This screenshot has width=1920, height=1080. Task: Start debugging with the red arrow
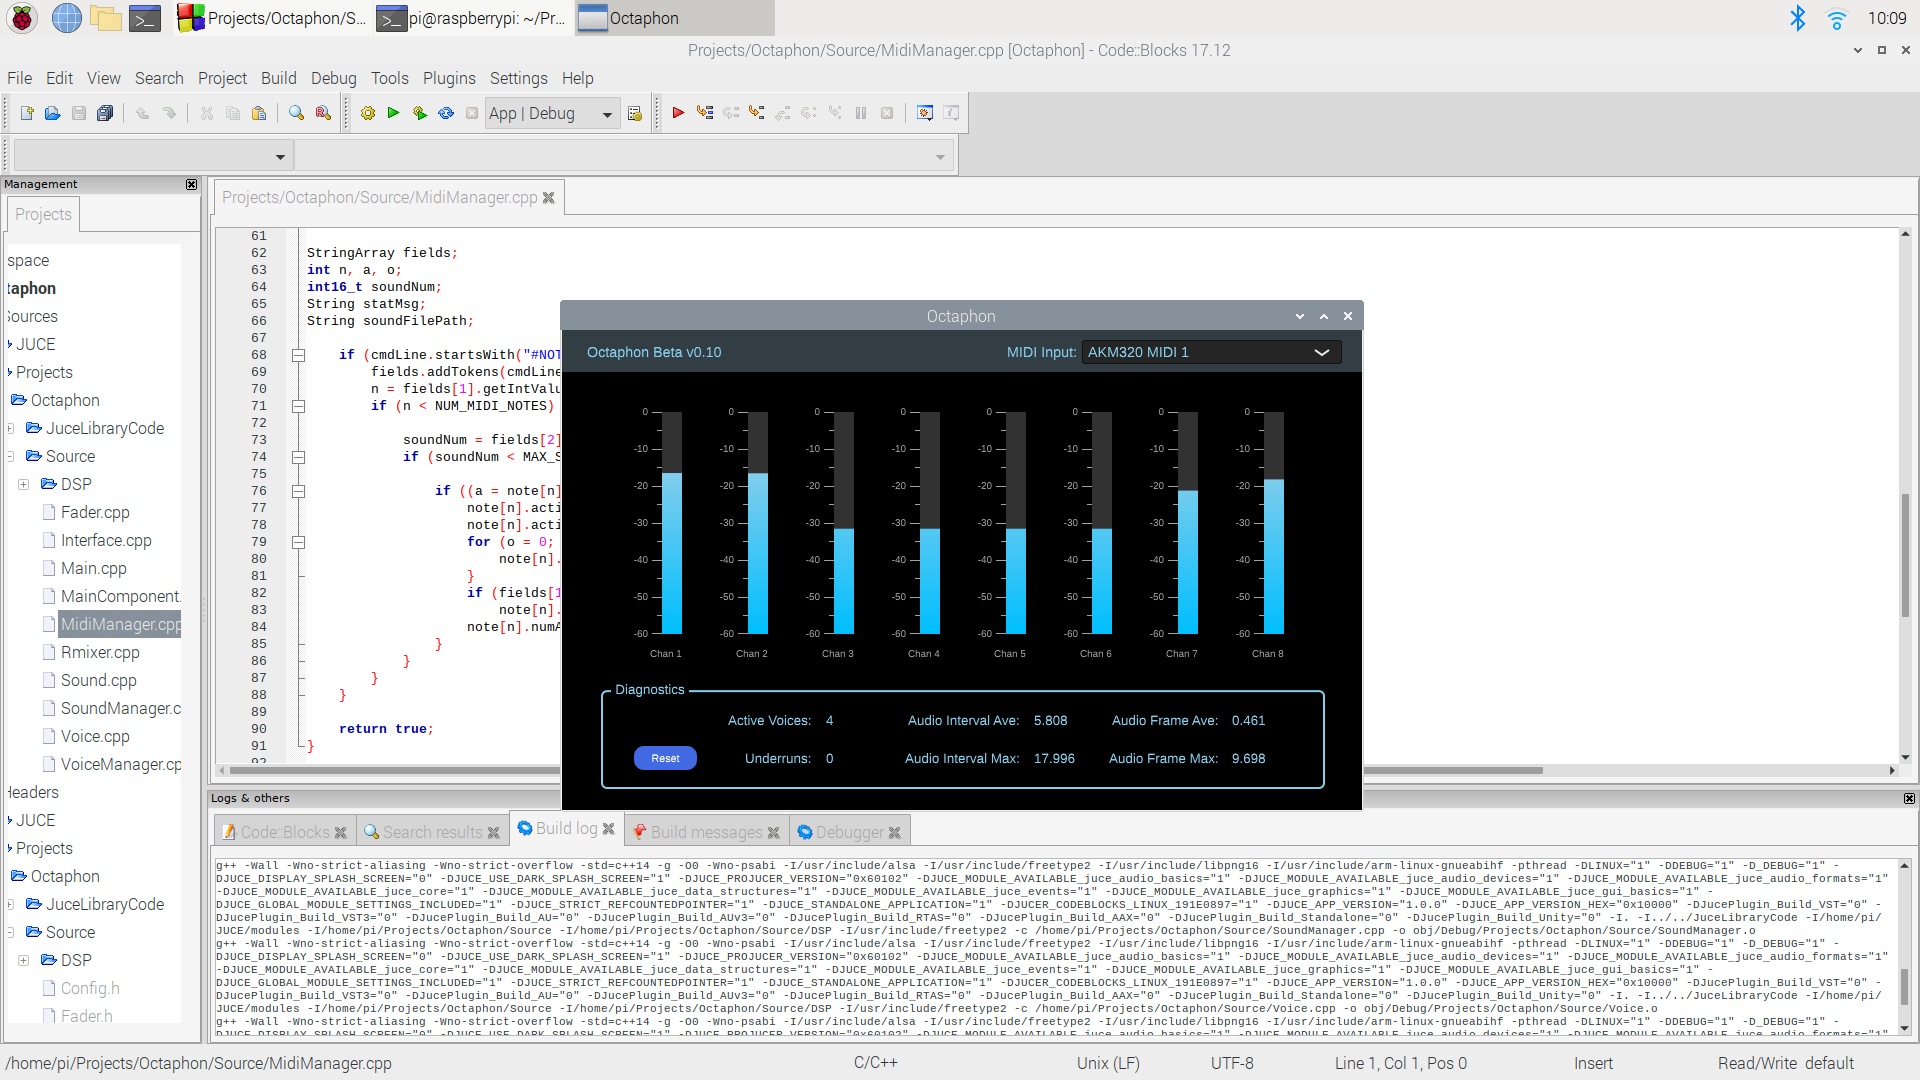point(679,113)
